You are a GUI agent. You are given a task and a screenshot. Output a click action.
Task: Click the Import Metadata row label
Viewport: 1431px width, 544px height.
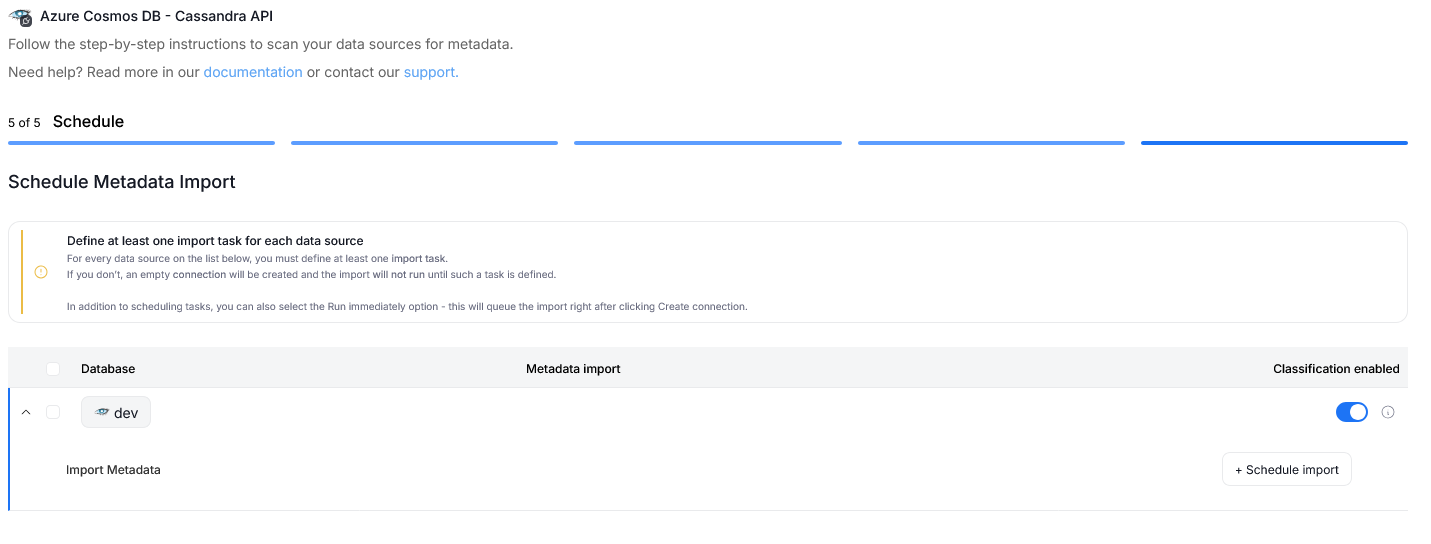[x=113, y=470]
